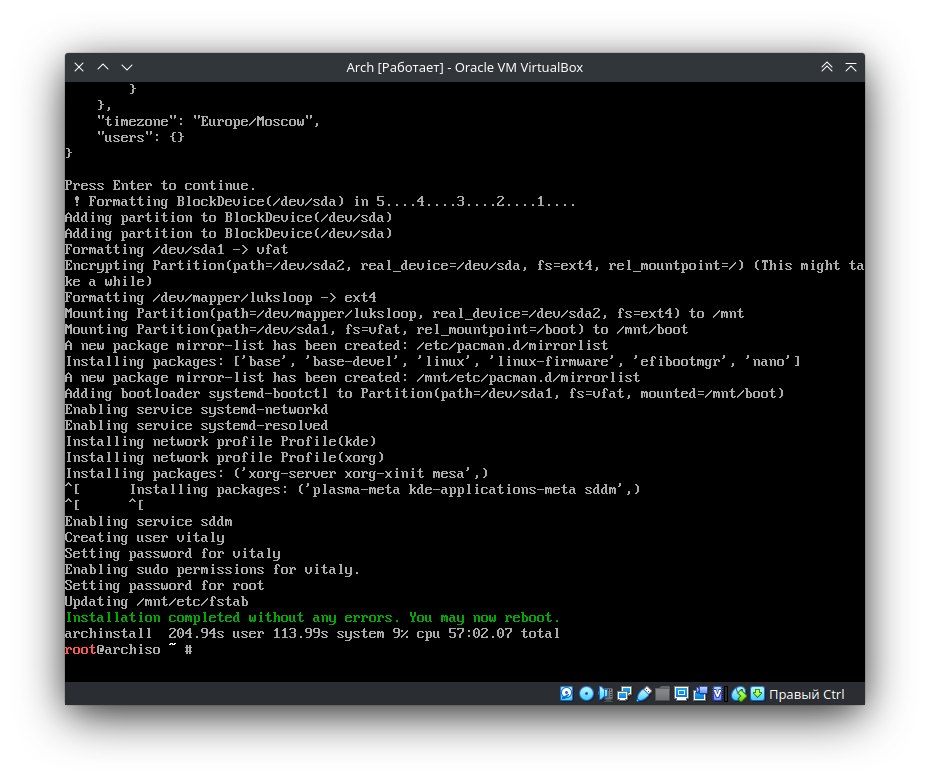Click the green arrow keyboard capture icon
The image size is (930, 782).
tap(757, 694)
